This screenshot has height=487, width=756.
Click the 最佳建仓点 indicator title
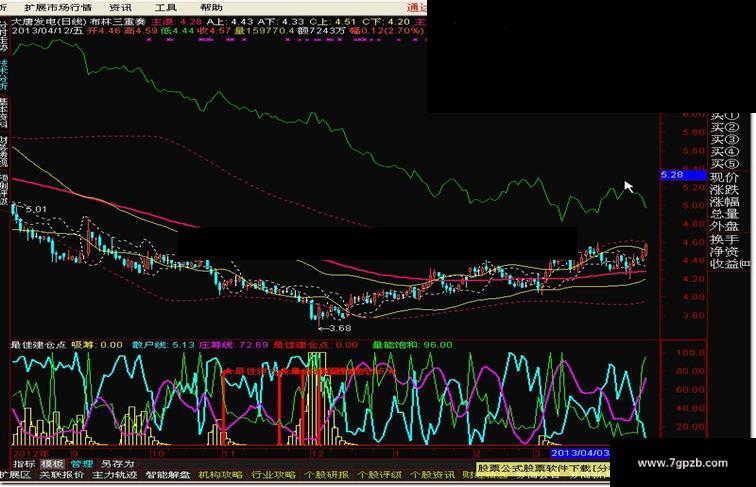[x=38, y=345]
